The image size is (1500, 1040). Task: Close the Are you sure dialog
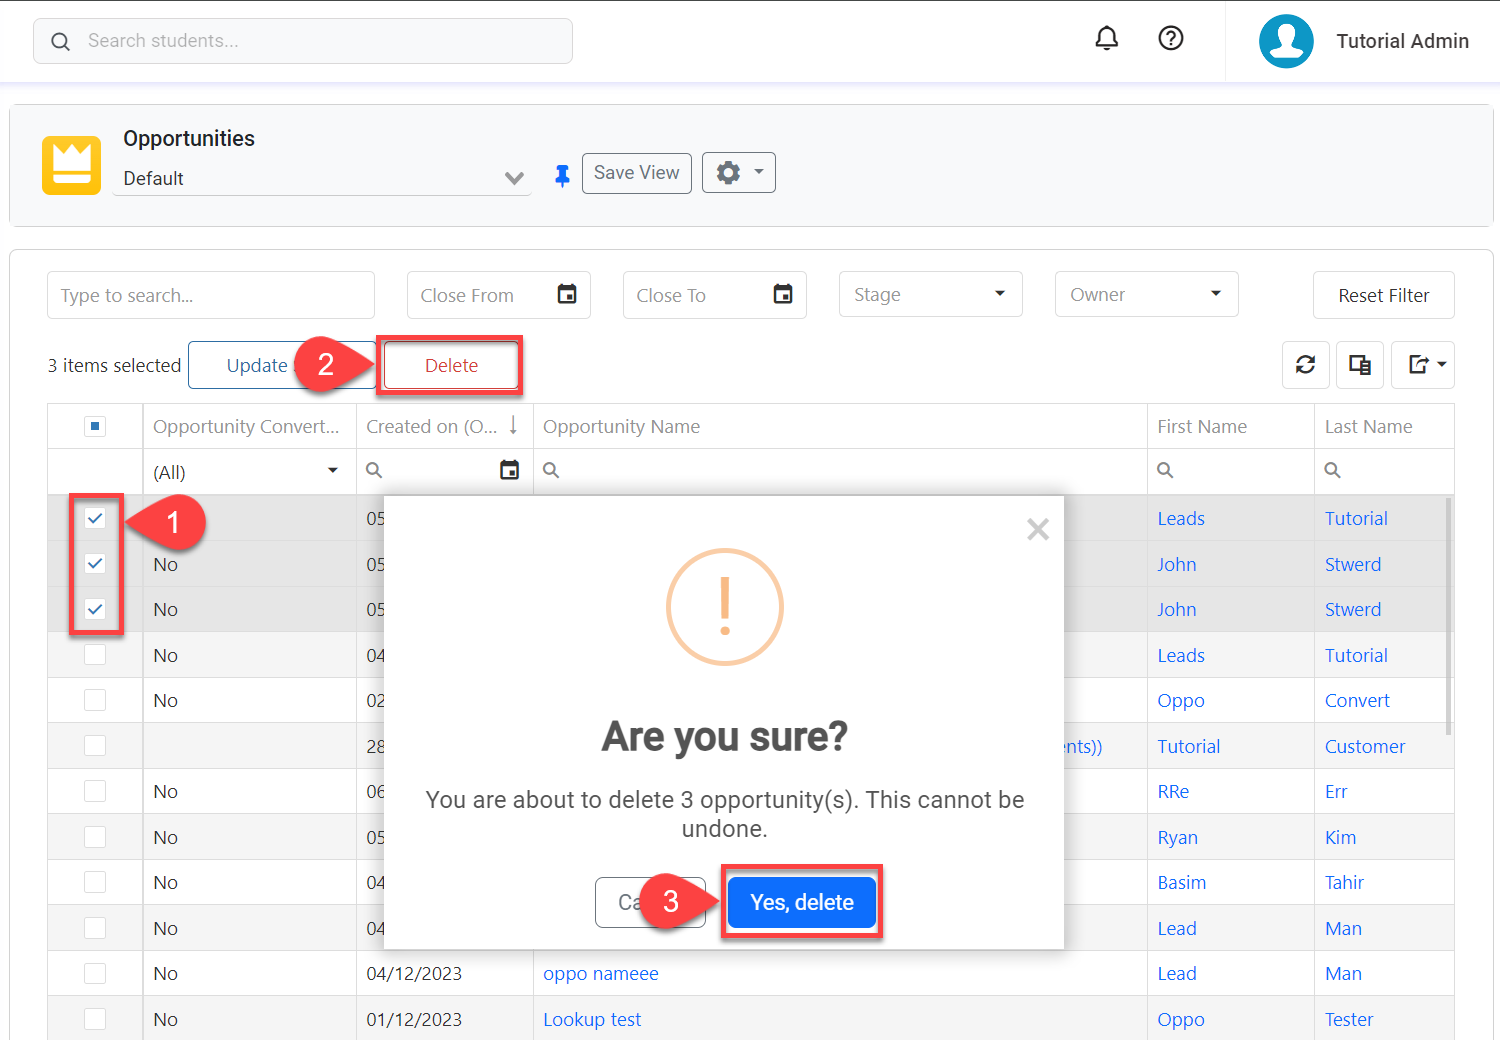[x=1038, y=529]
